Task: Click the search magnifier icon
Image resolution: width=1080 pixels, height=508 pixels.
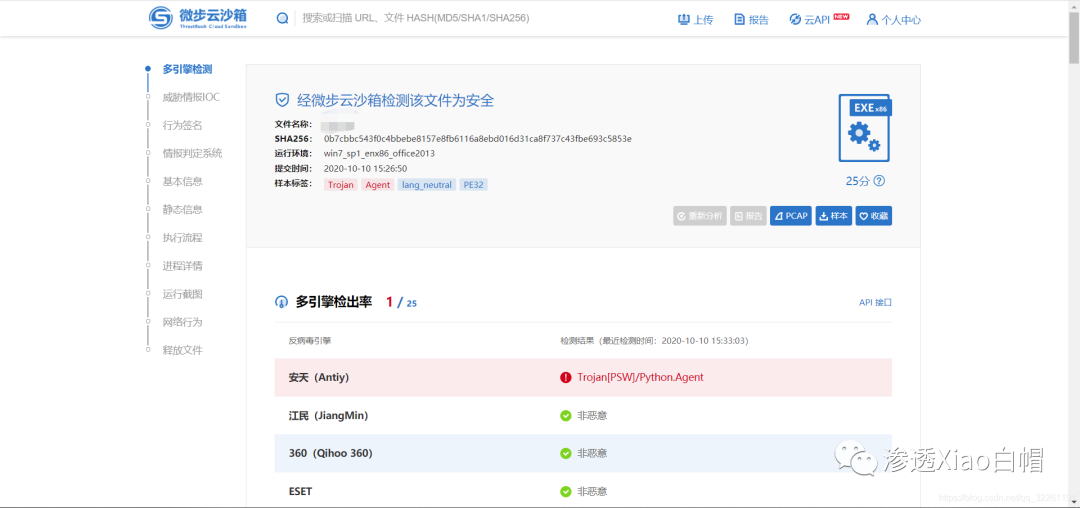Action: click(x=282, y=19)
